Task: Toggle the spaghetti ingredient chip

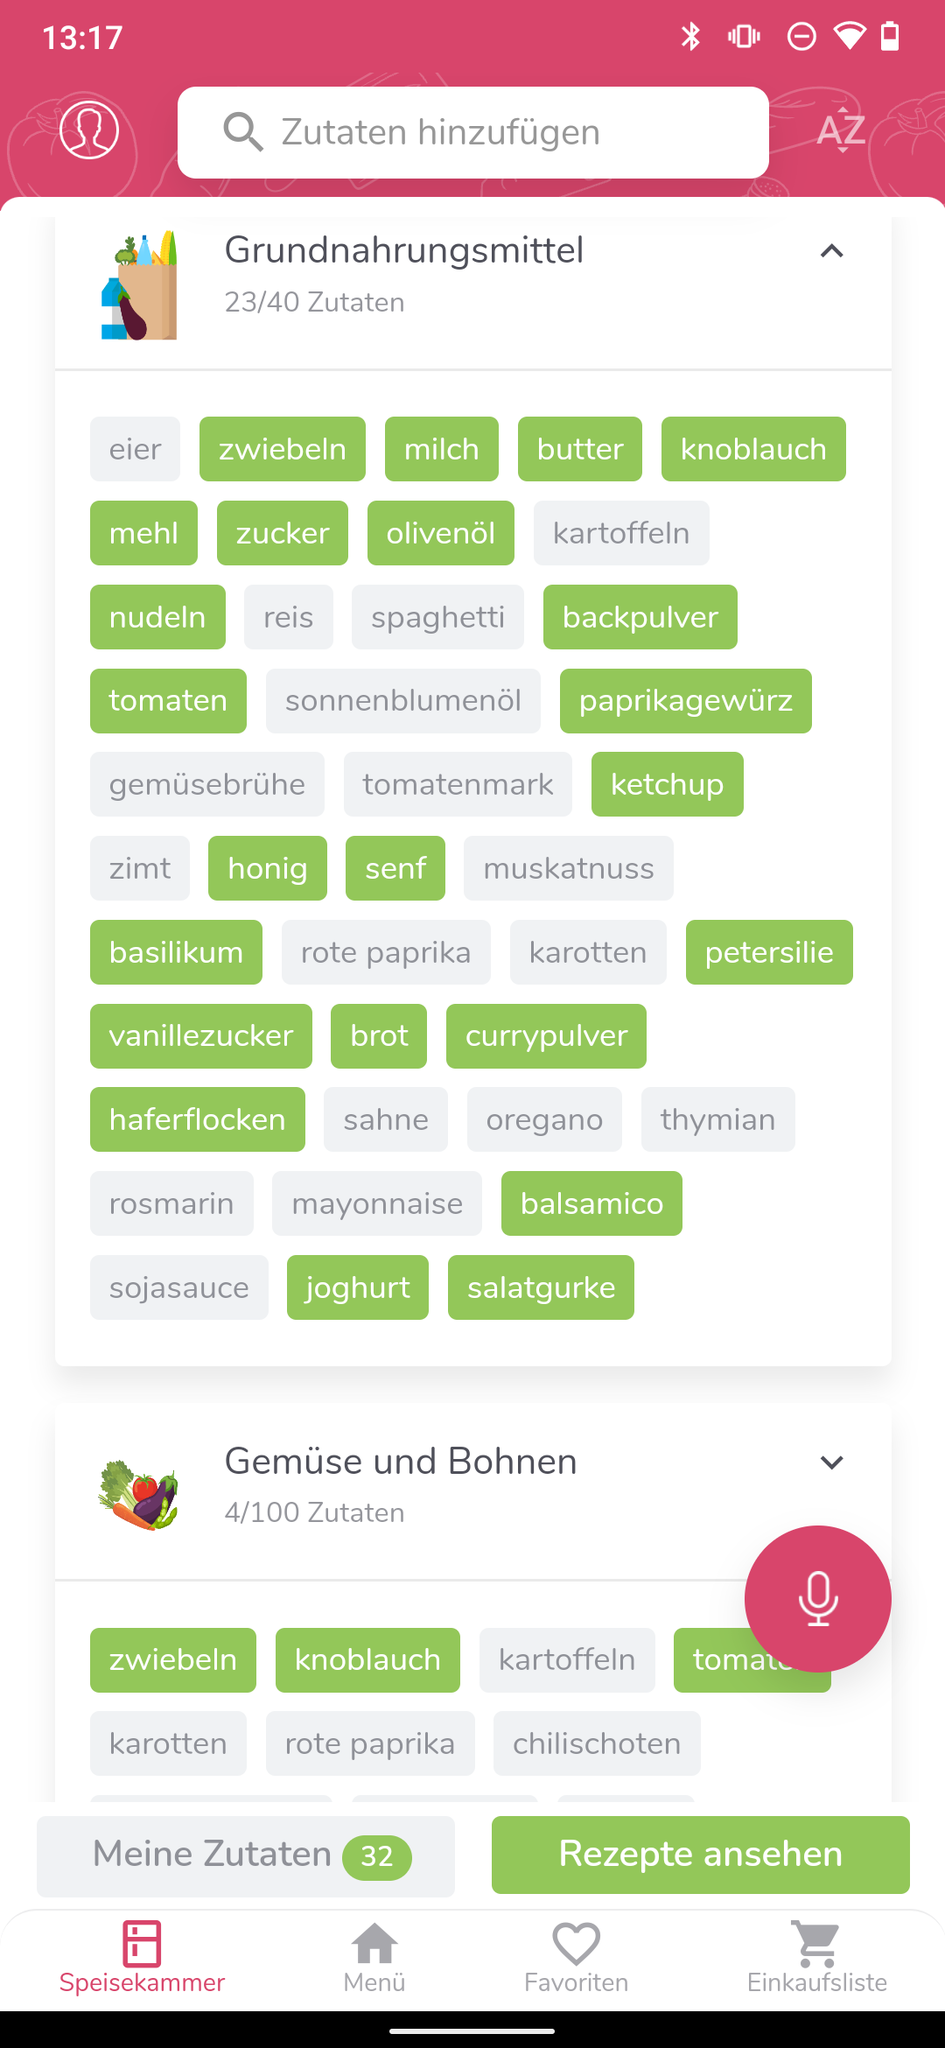Action: tap(437, 617)
